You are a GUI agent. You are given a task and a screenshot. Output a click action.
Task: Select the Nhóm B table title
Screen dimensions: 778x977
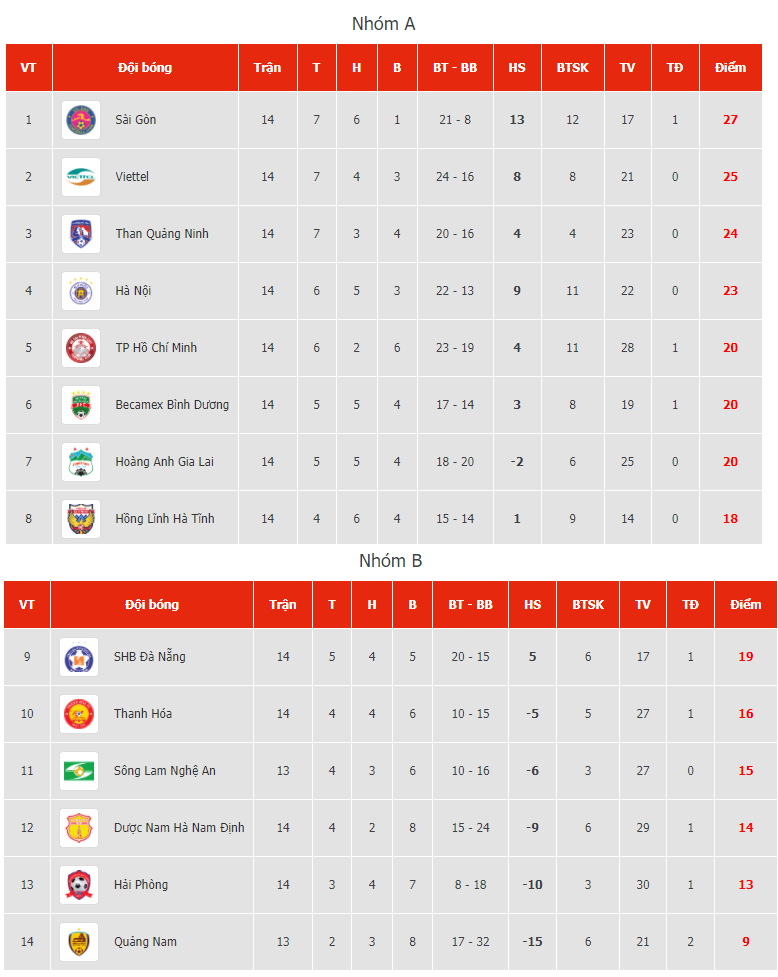click(x=391, y=561)
